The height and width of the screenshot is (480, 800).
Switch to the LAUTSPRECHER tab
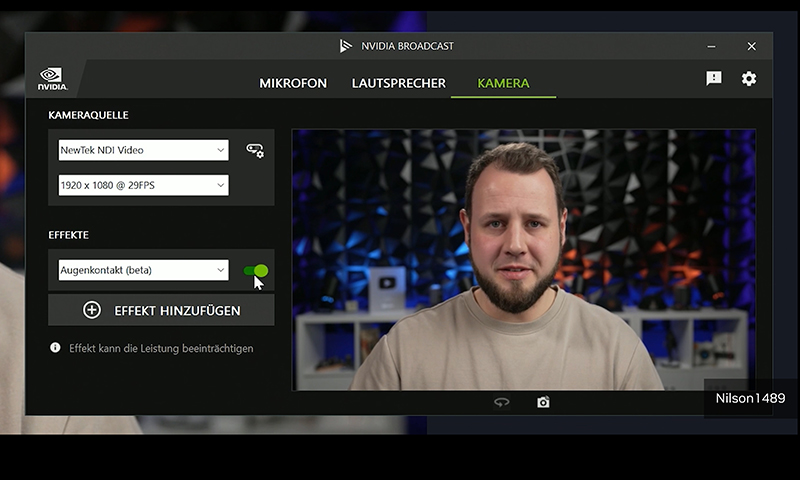pyautogui.click(x=398, y=83)
